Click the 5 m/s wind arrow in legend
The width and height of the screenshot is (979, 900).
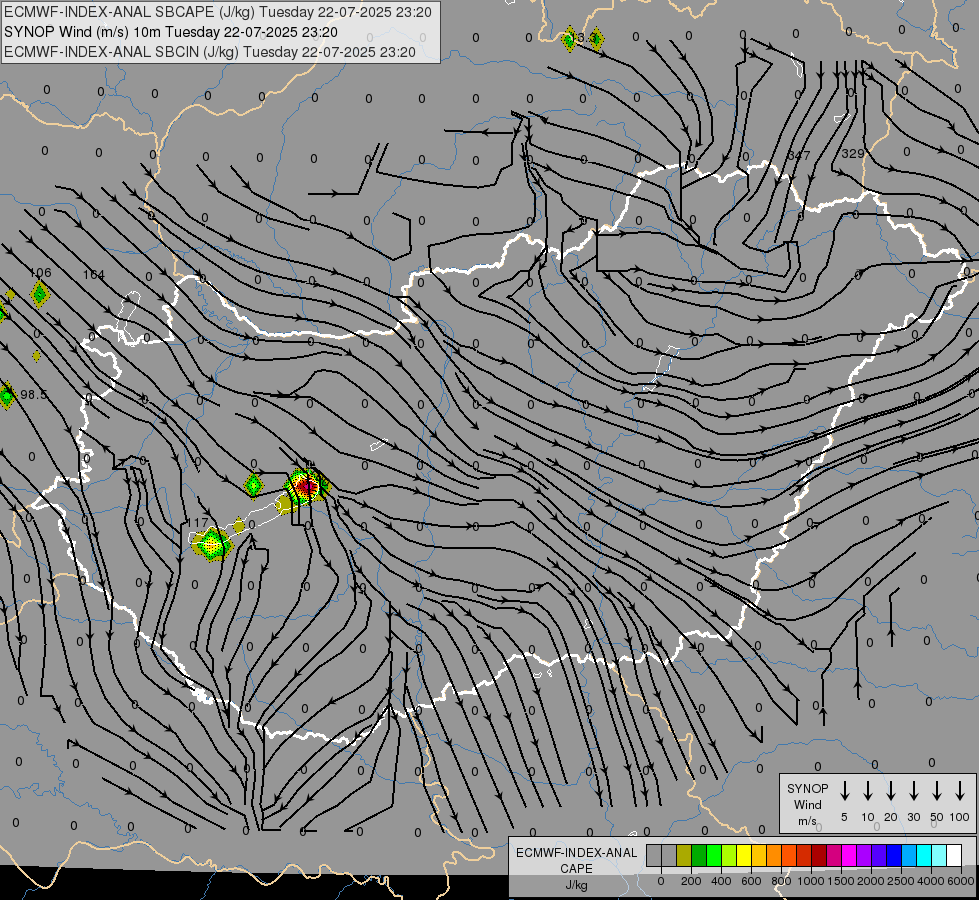pyautogui.click(x=844, y=791)
